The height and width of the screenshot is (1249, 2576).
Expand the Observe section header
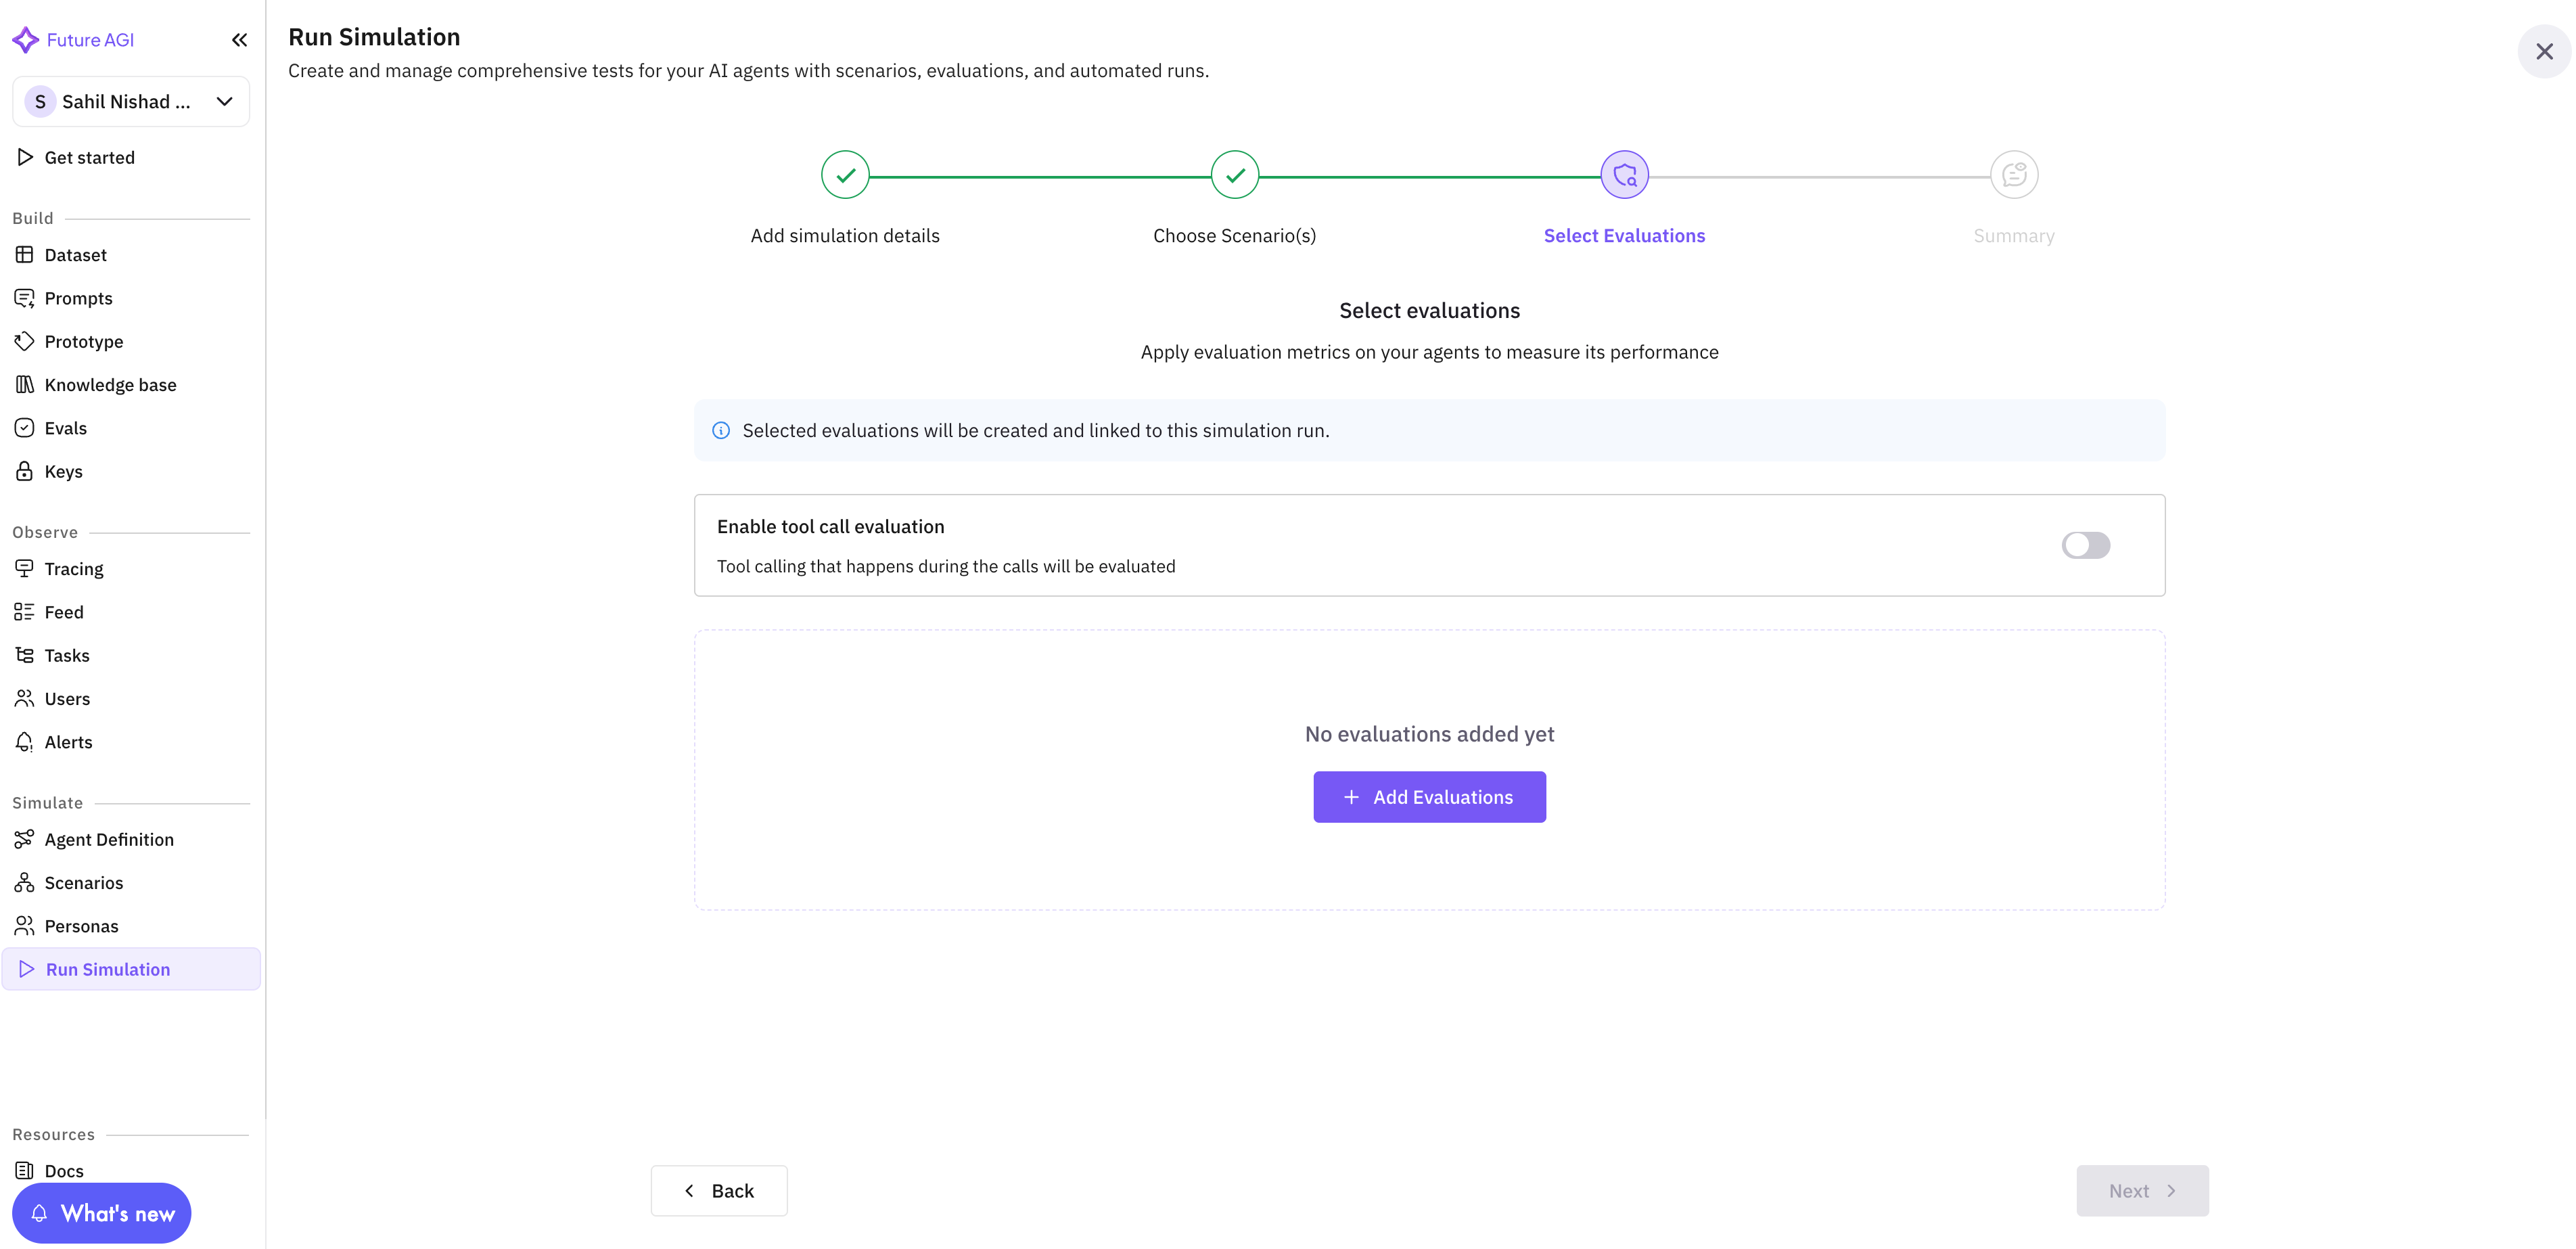[x=45, y=531]
